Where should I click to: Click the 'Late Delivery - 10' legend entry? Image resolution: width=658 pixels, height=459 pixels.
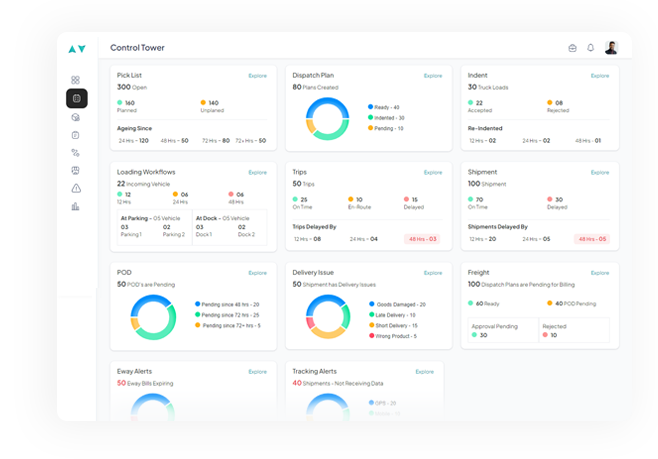click(392, 315)
